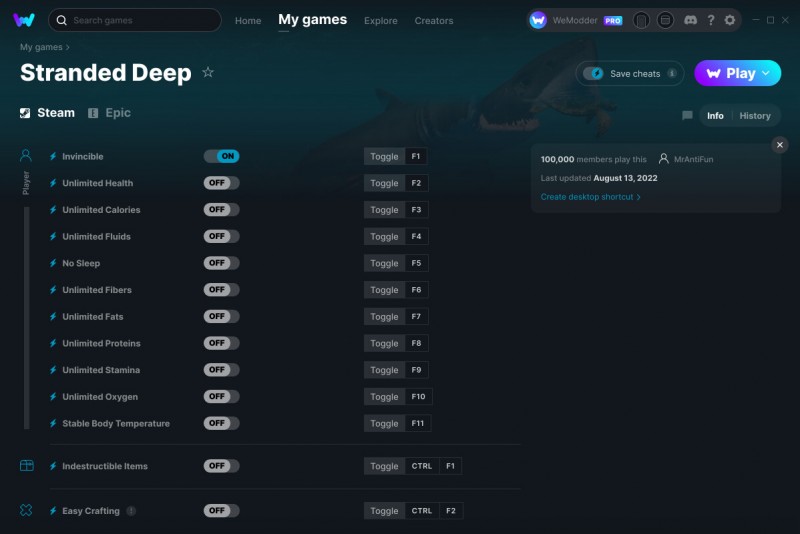Select the Epic platform tab
Image resolution: width=800 pixels, height=534 pixels.
point(109,113)
